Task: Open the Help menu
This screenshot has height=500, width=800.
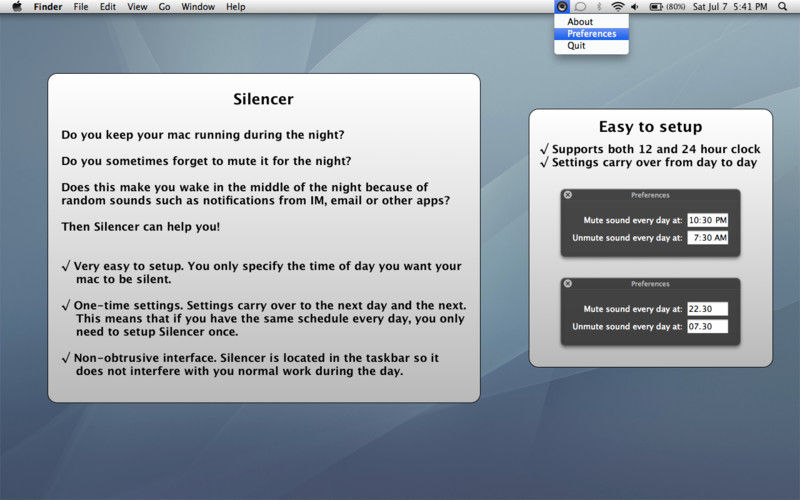Action: pos(236,7)
